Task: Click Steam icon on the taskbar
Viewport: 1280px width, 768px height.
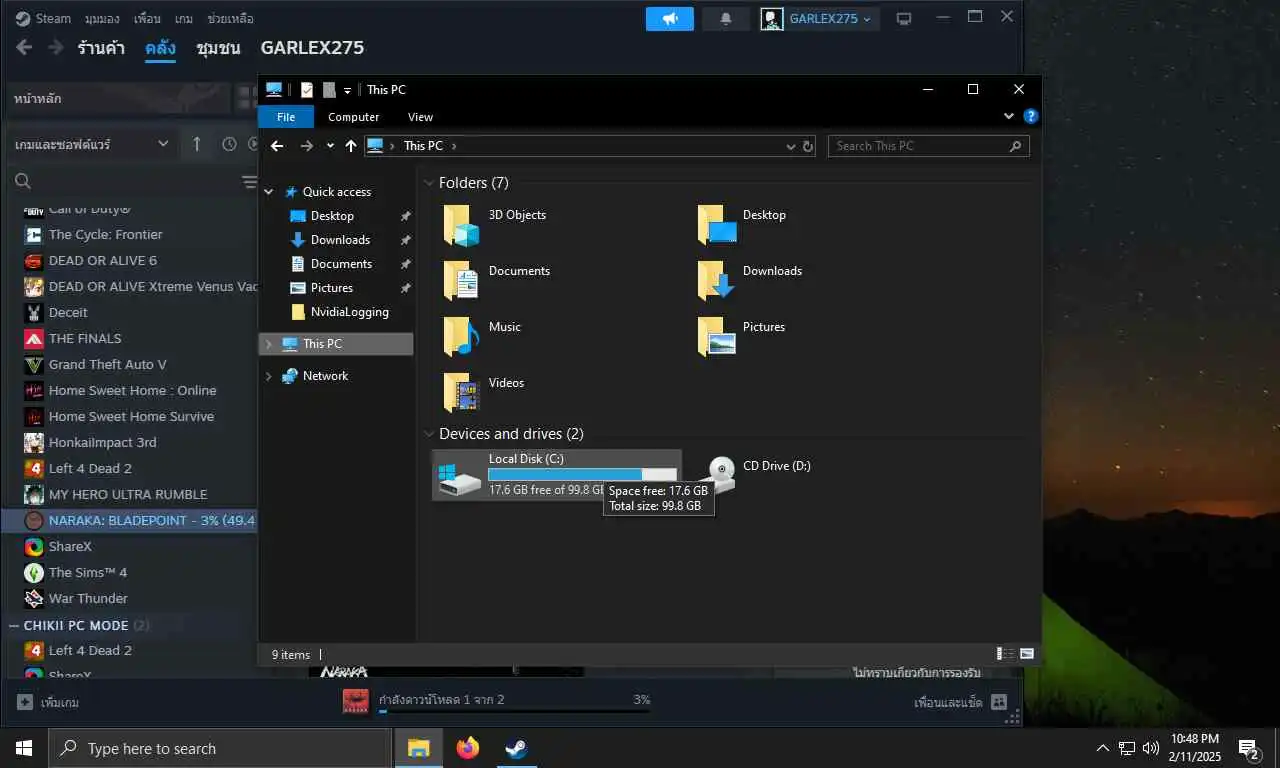Action: 516,748
